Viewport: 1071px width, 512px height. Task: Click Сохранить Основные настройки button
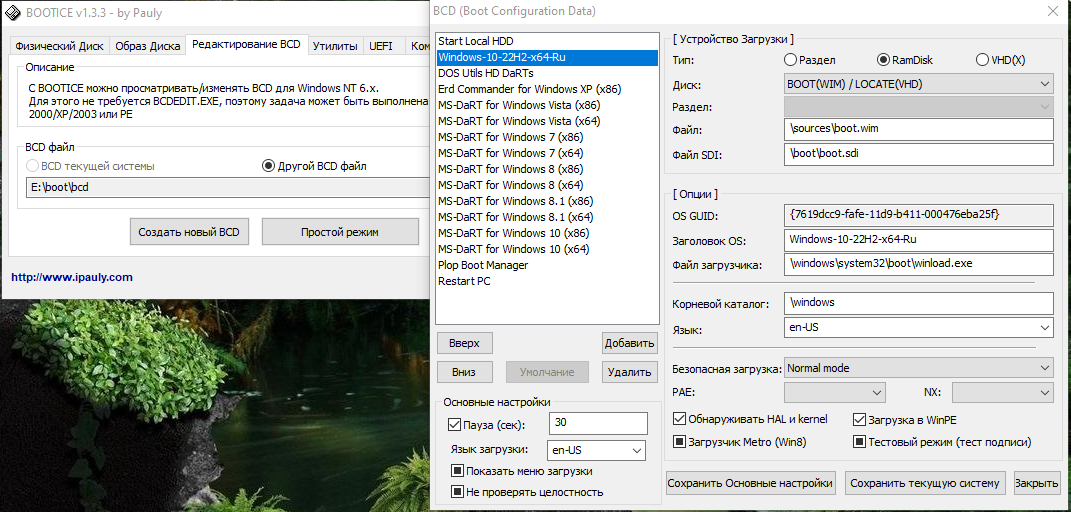coord(751,483)
